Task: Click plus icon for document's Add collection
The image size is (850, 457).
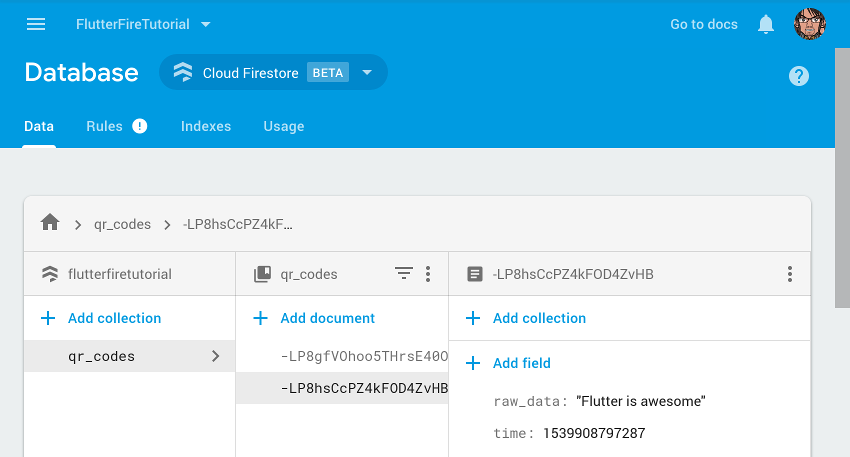Action: 473,318
